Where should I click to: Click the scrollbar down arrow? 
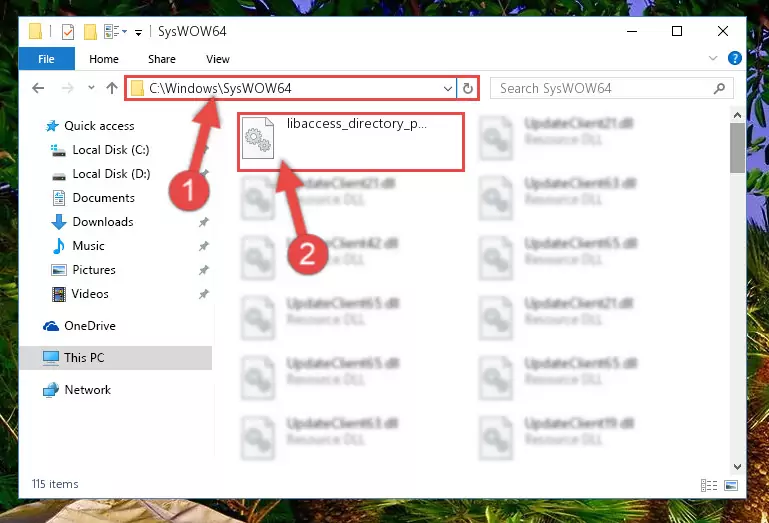[737, 467]
